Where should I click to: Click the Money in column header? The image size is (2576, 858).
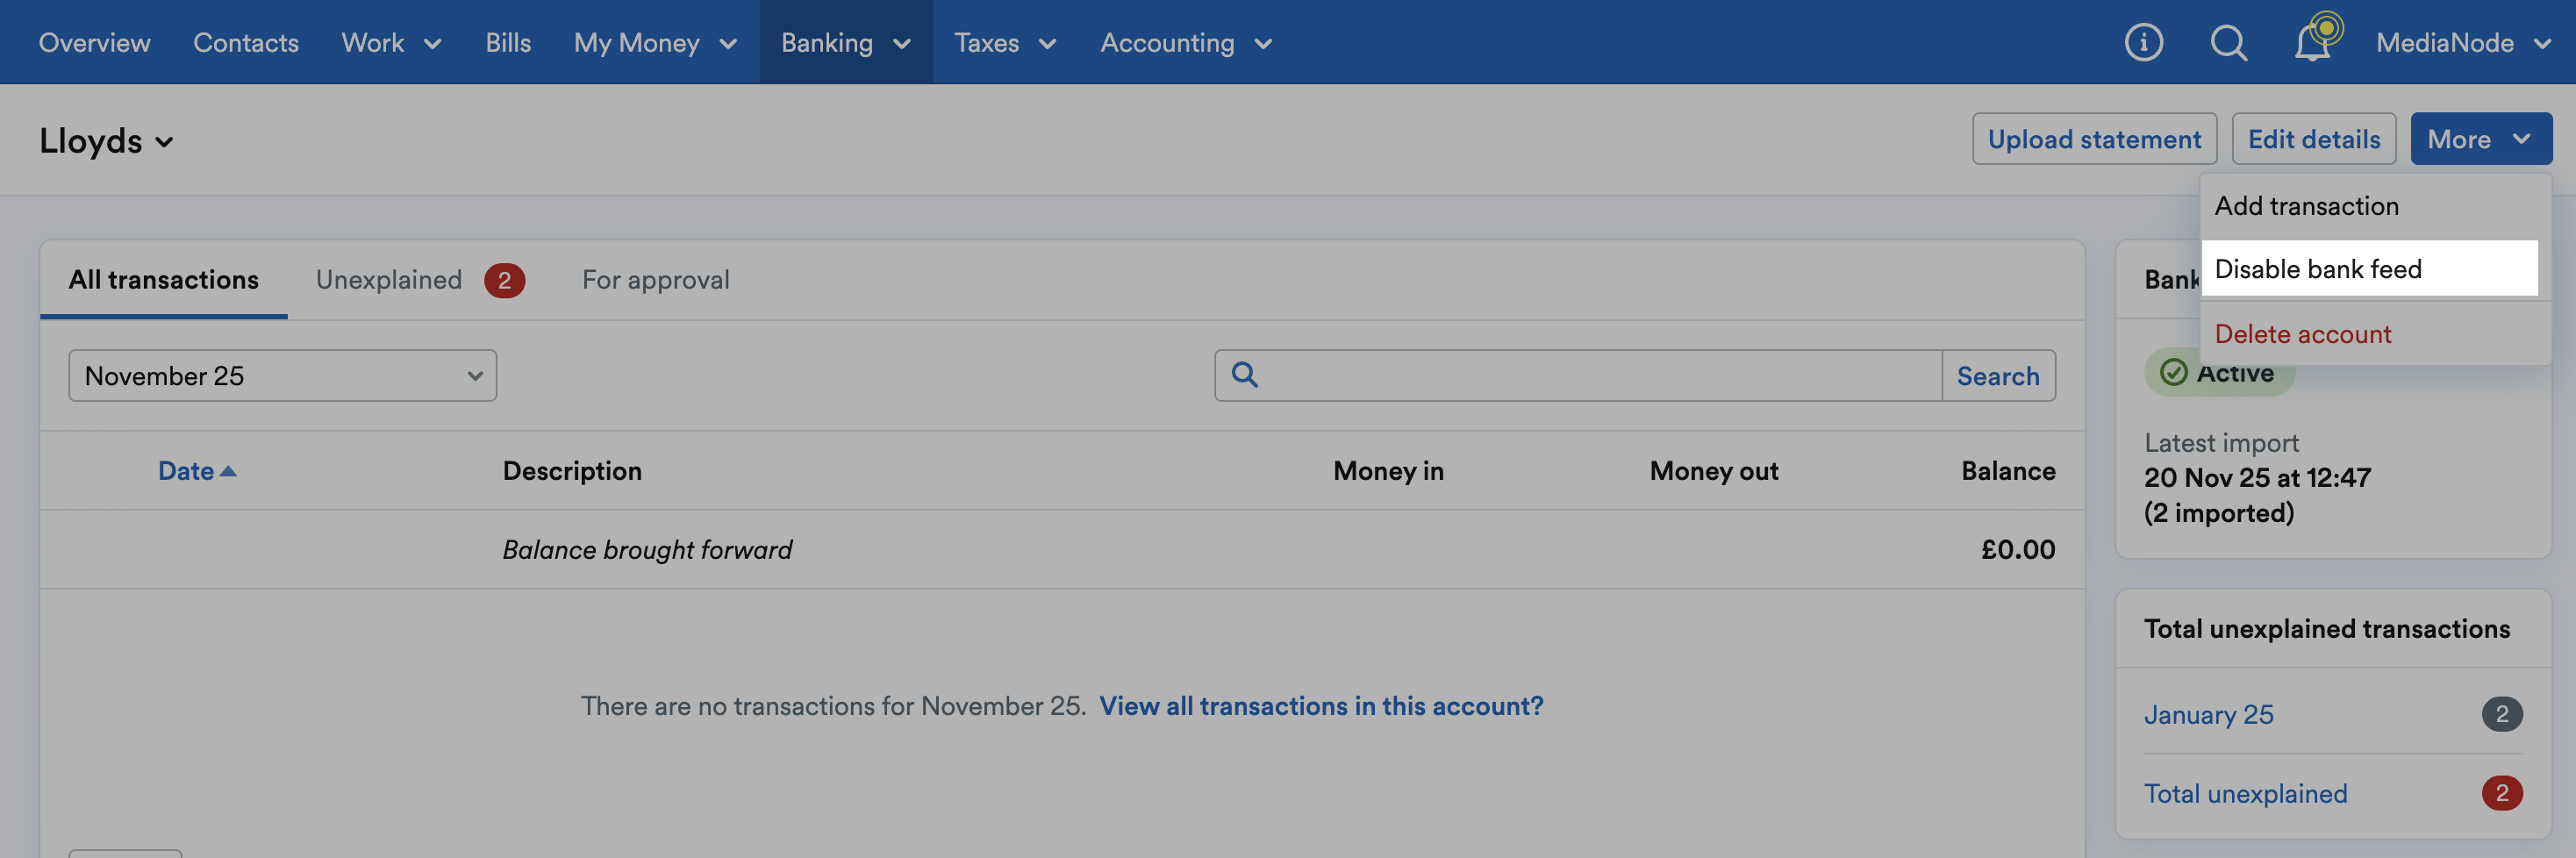pyautogui.click(x=1388, y=471)
